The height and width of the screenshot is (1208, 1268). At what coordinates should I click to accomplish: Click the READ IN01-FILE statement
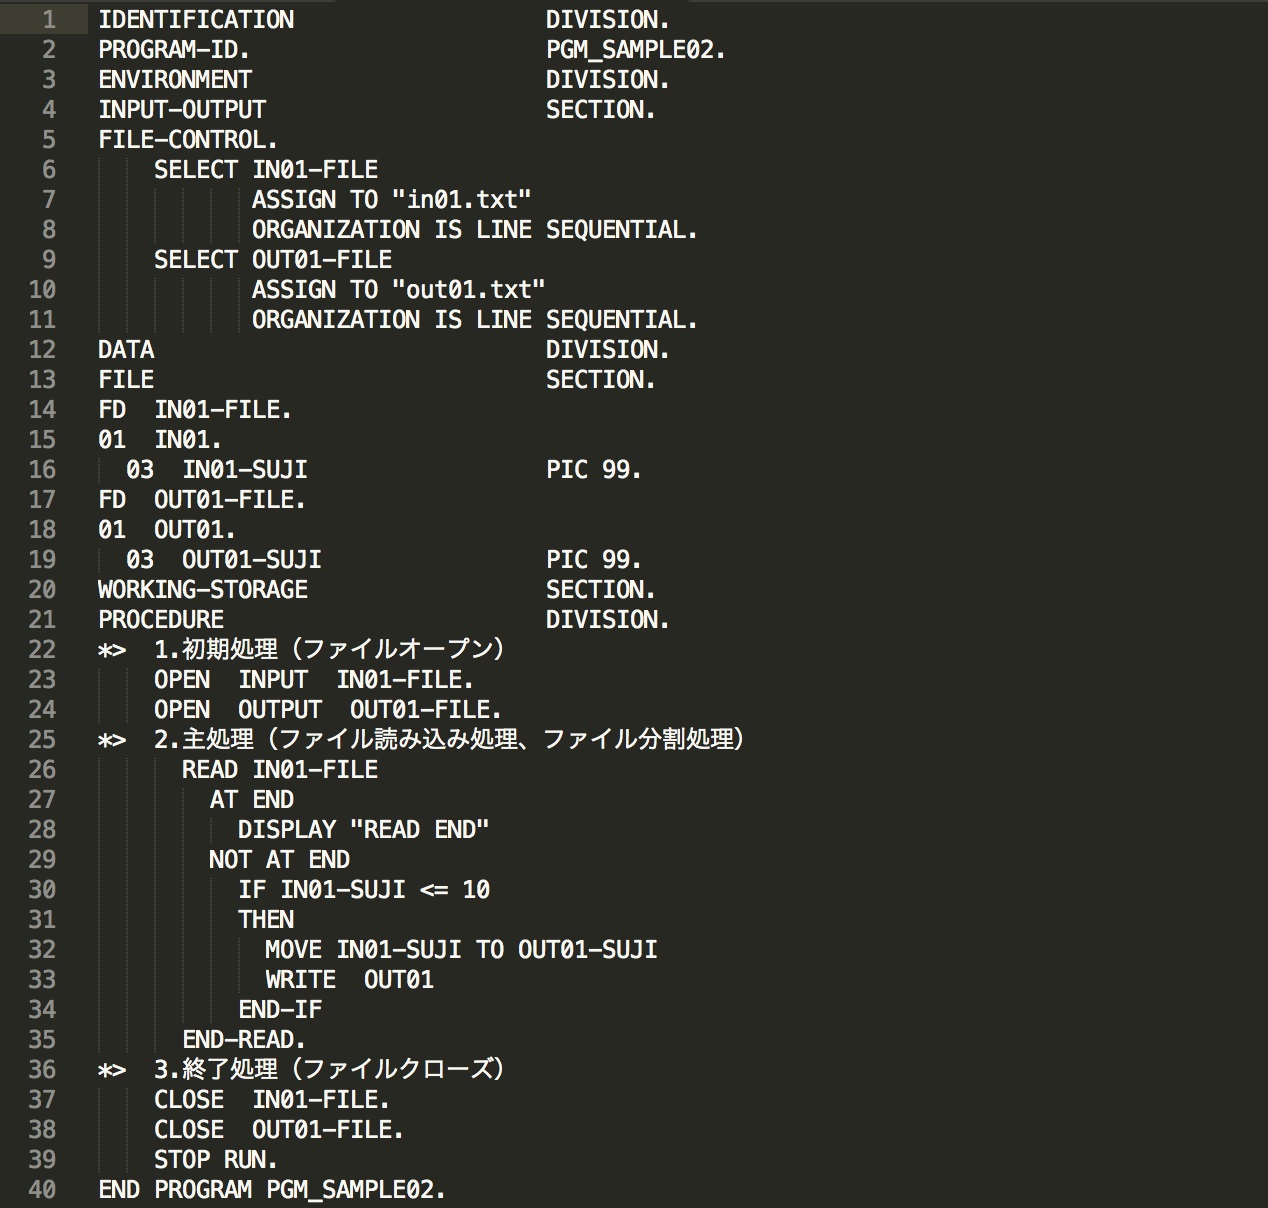point(279,770)
